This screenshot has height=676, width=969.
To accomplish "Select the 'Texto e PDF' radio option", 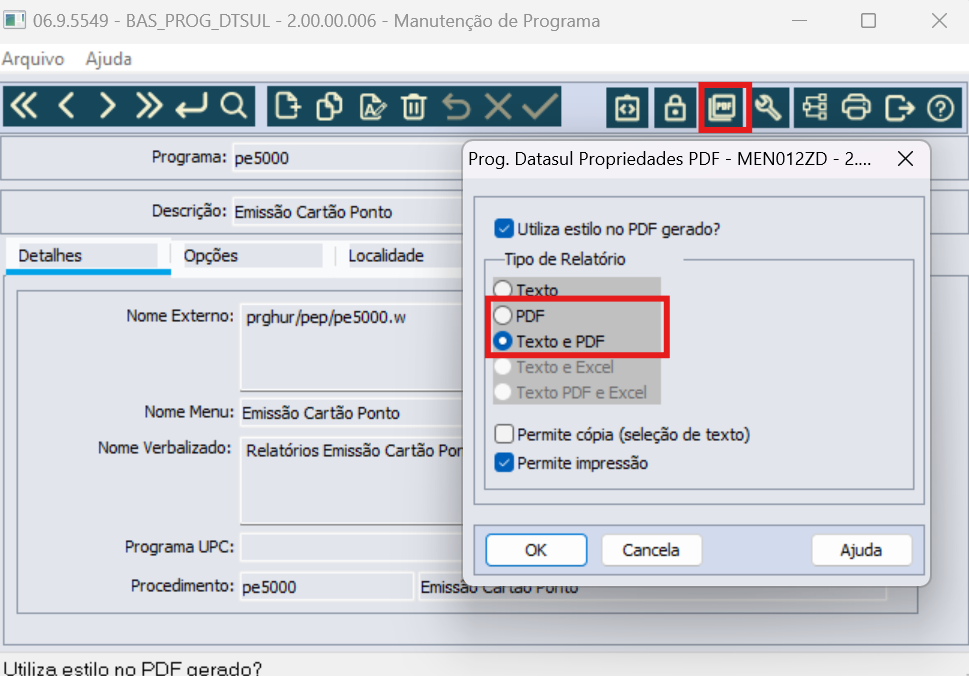I will [x=502, y=341].
